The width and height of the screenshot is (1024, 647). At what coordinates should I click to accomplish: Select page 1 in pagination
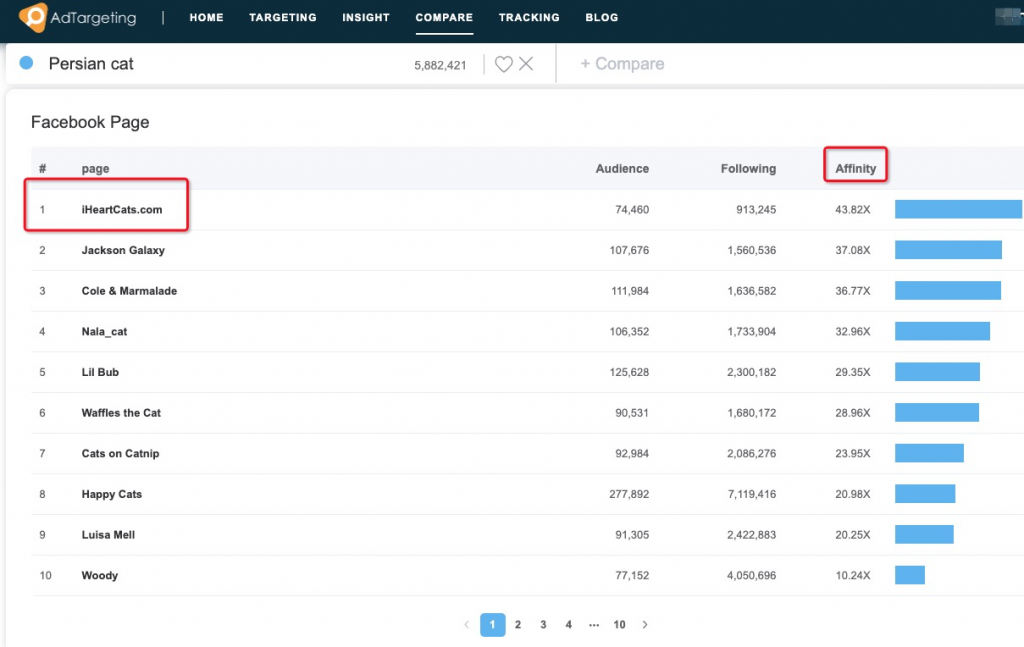[492, 625]
